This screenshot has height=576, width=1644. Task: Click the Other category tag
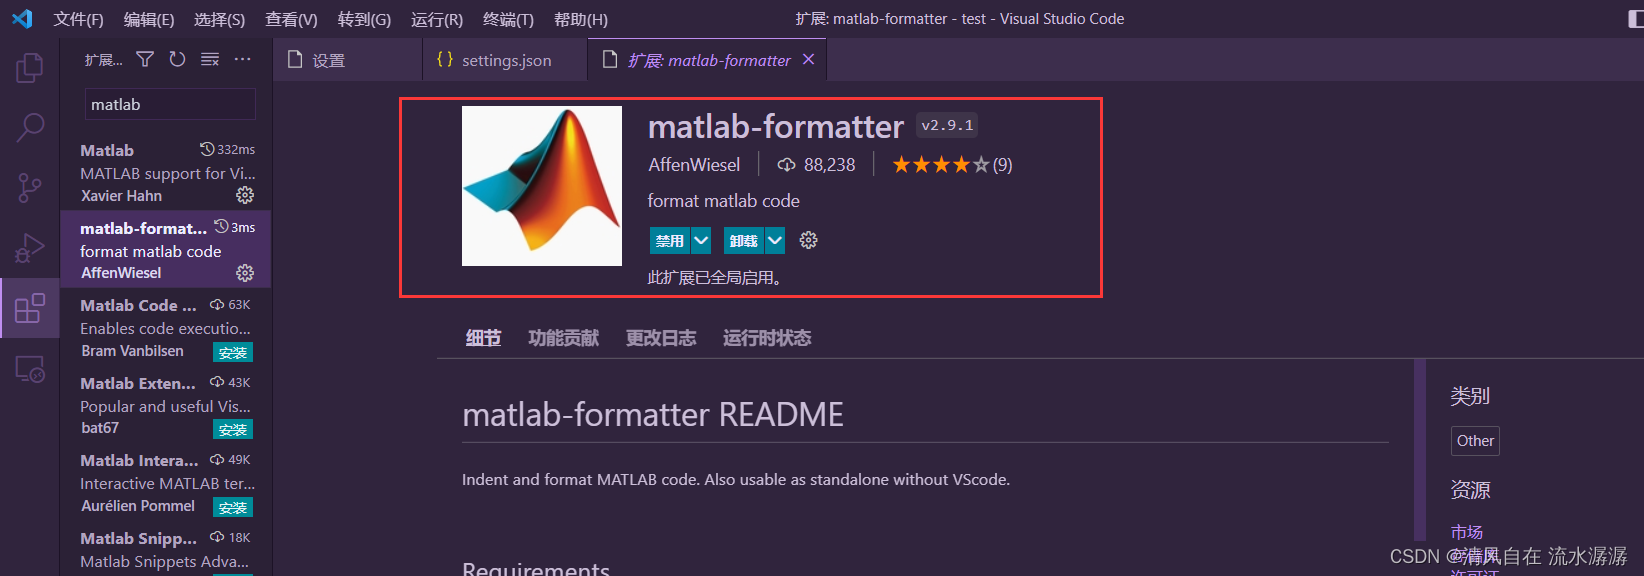[1475, 441]
